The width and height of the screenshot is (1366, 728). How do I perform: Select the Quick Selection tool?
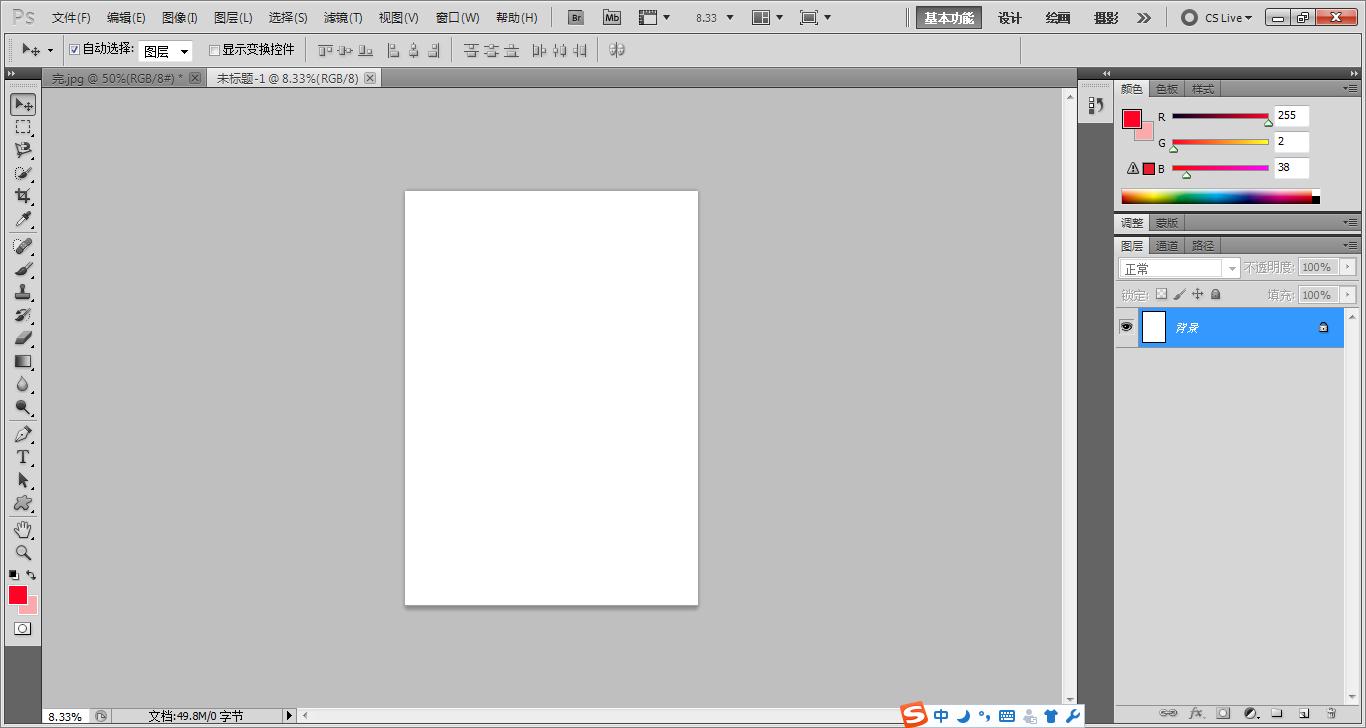(23, 173)
